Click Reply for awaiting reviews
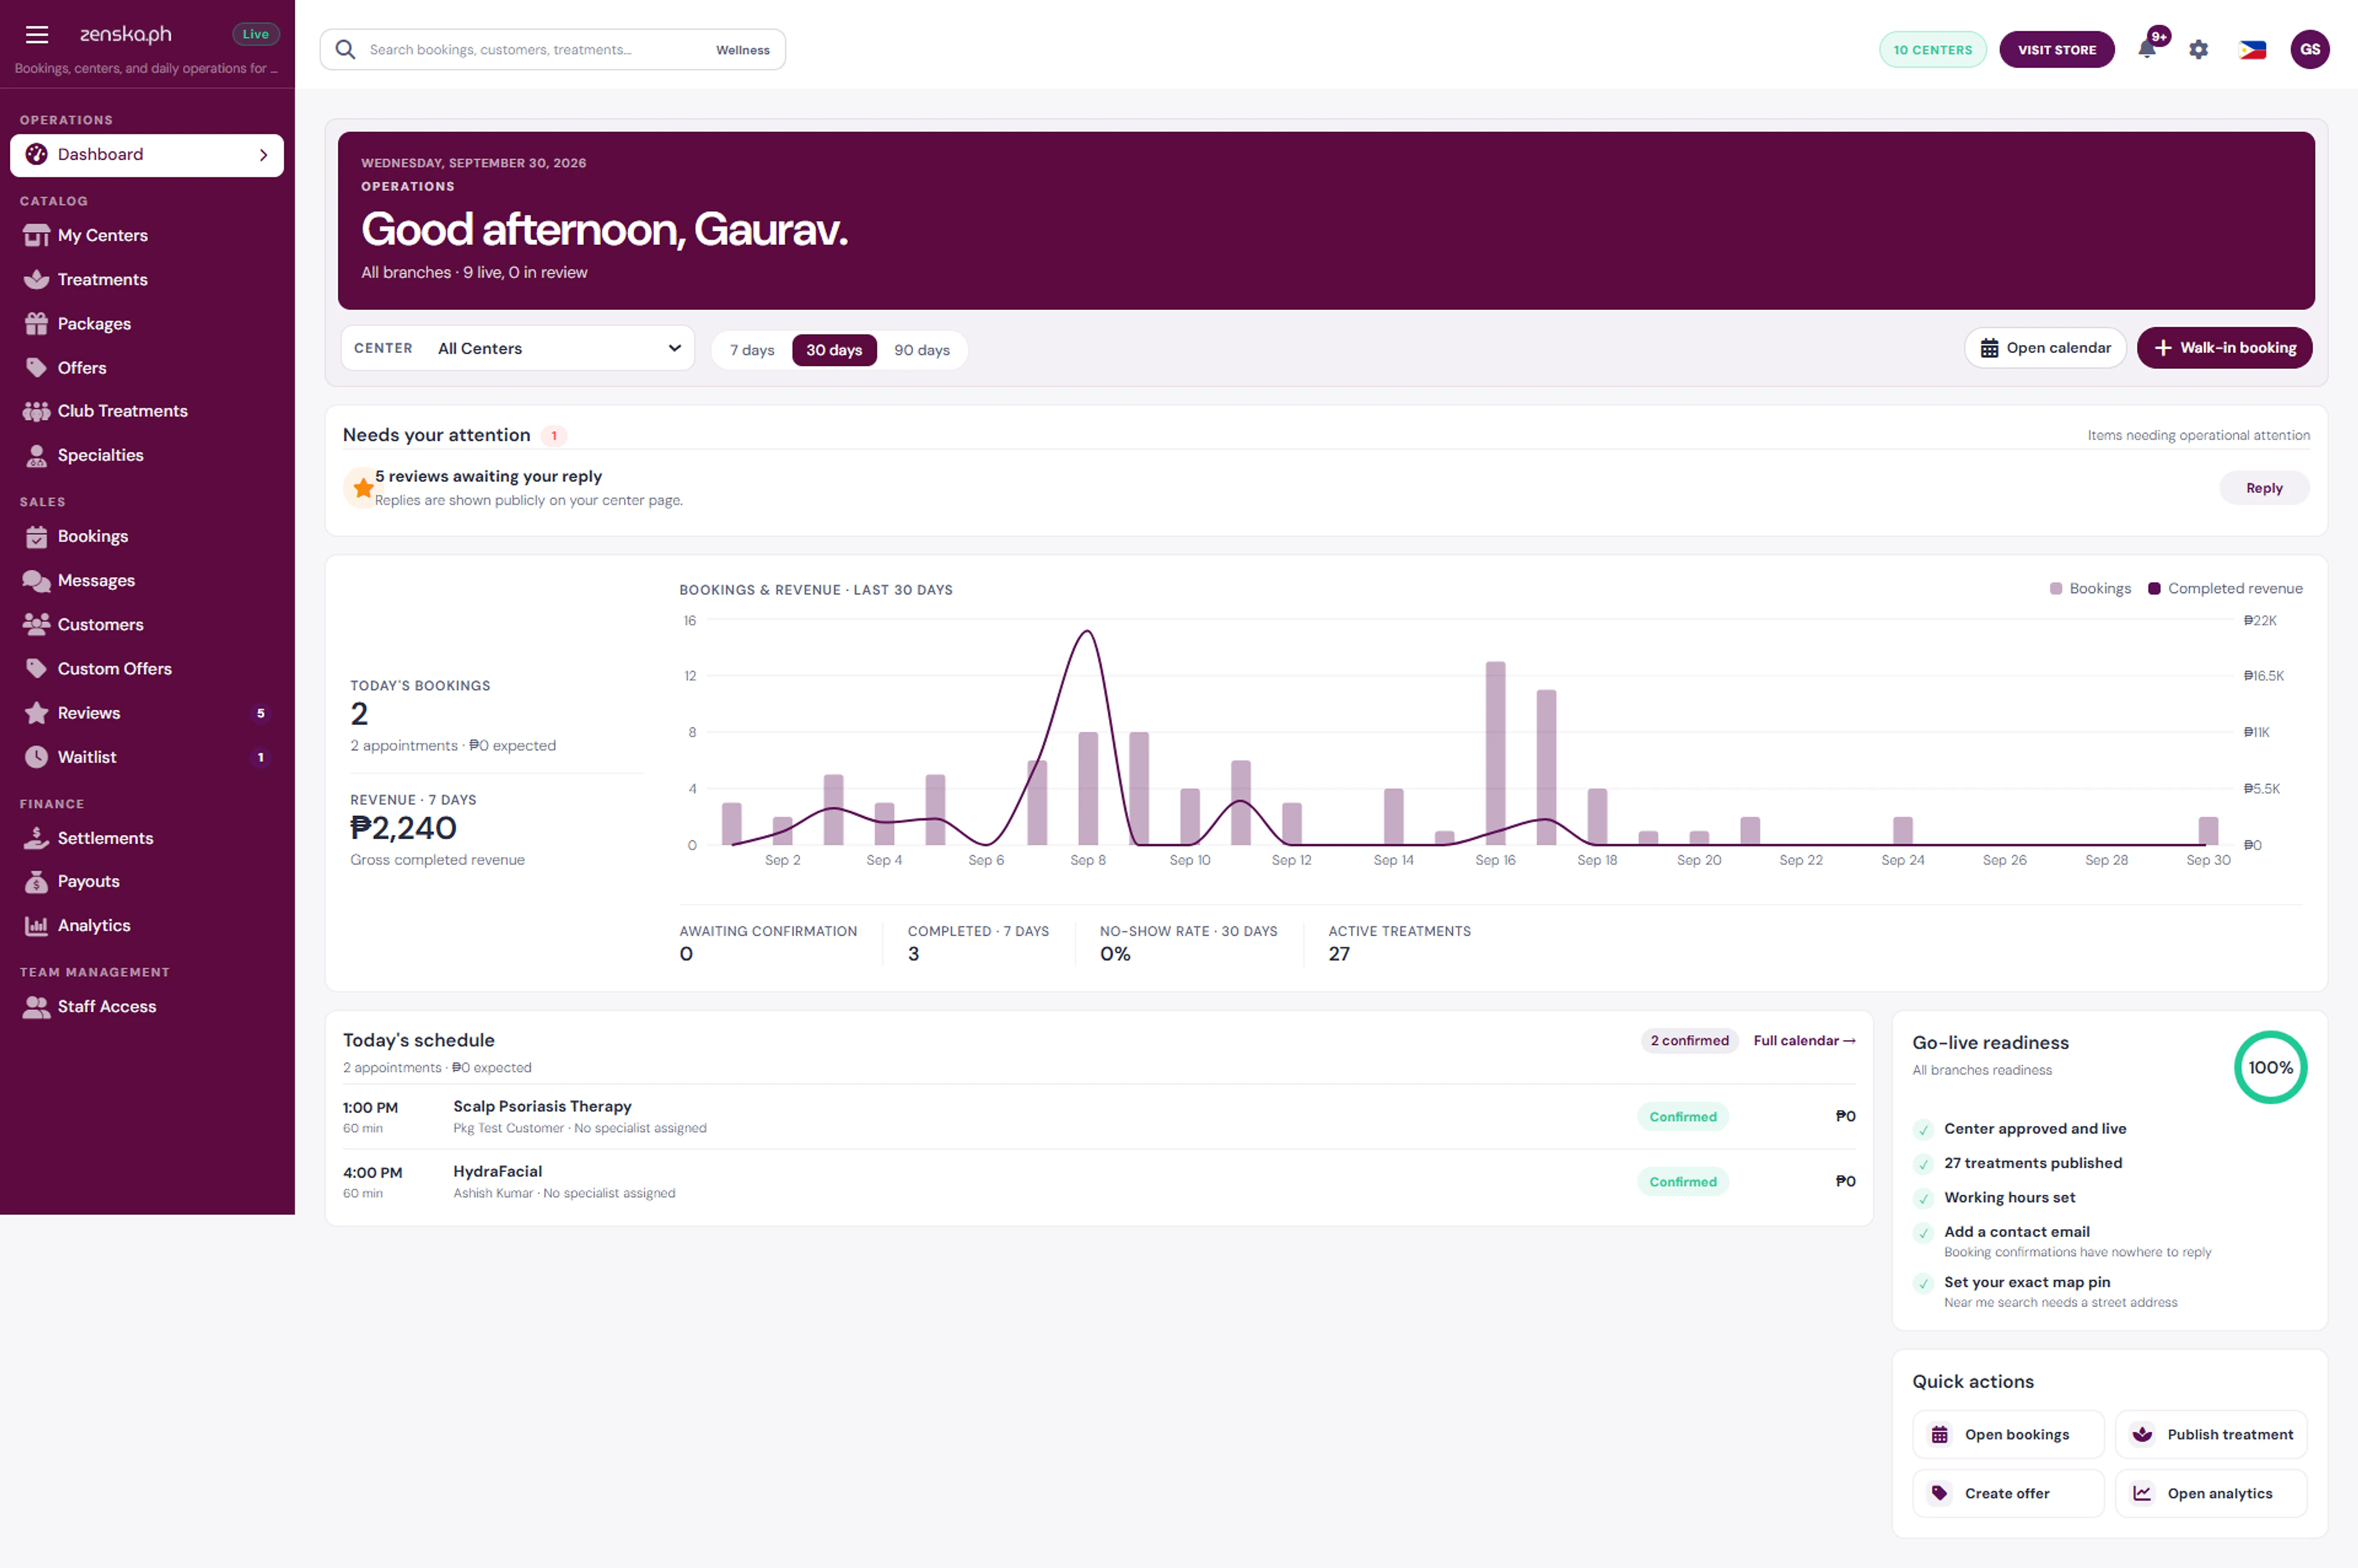Screen dimensions: 2358x1568 pos(2264,488)
